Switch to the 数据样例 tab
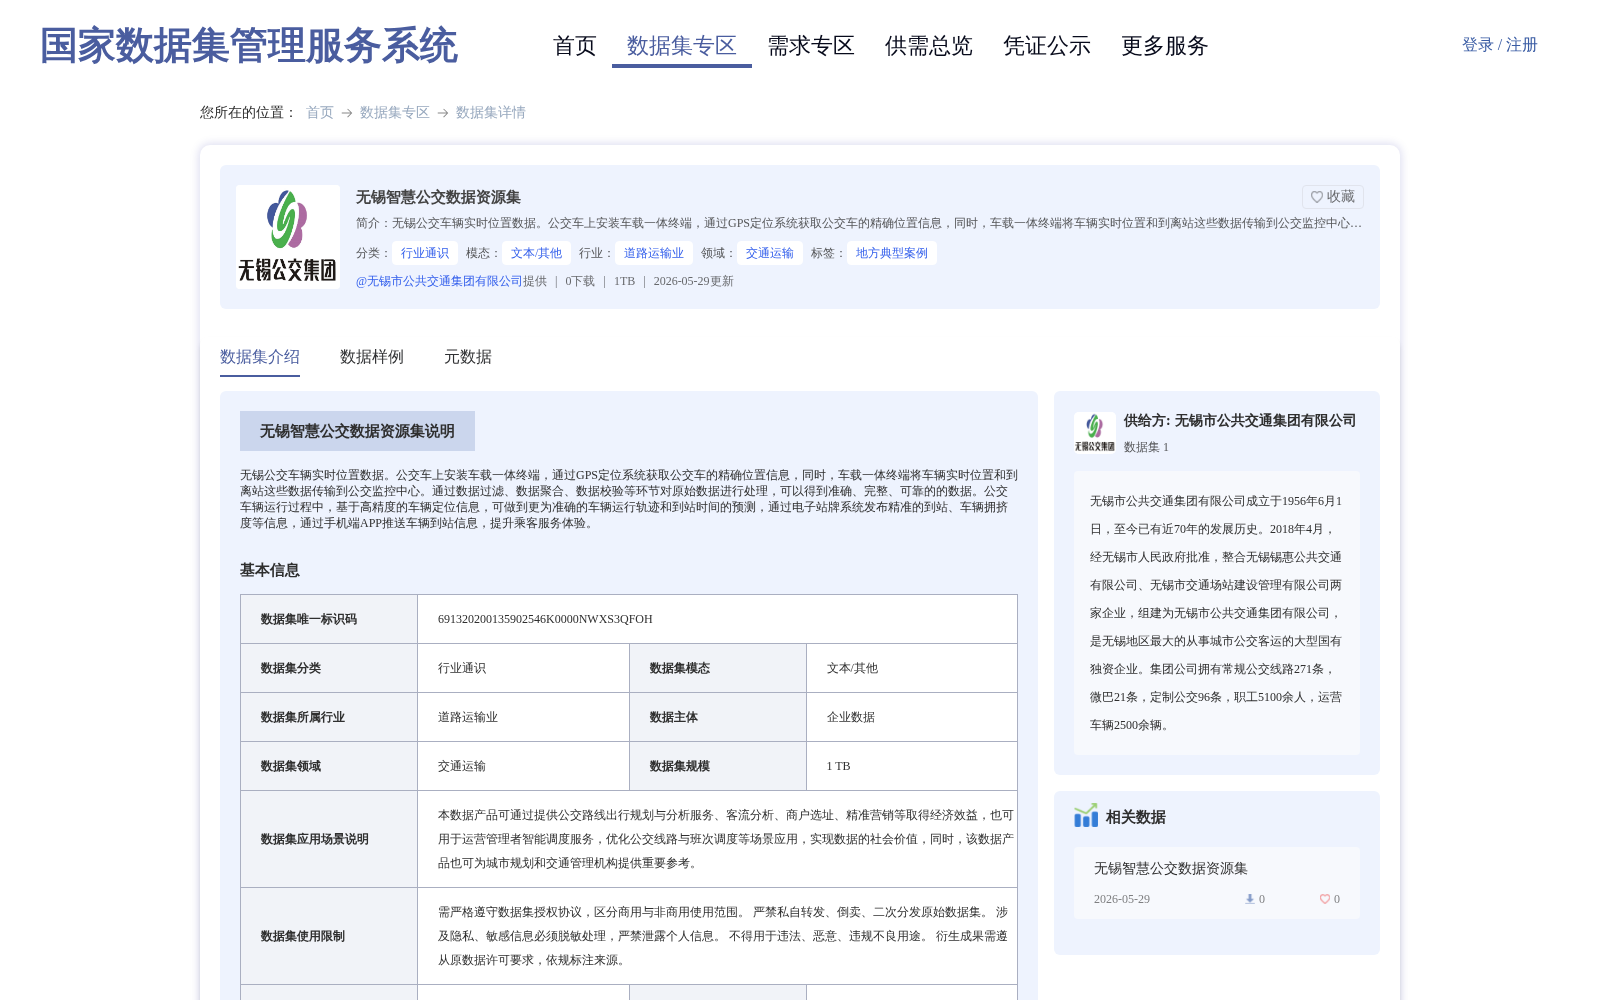The image size is (1600, 1000). tap(372, 357)
